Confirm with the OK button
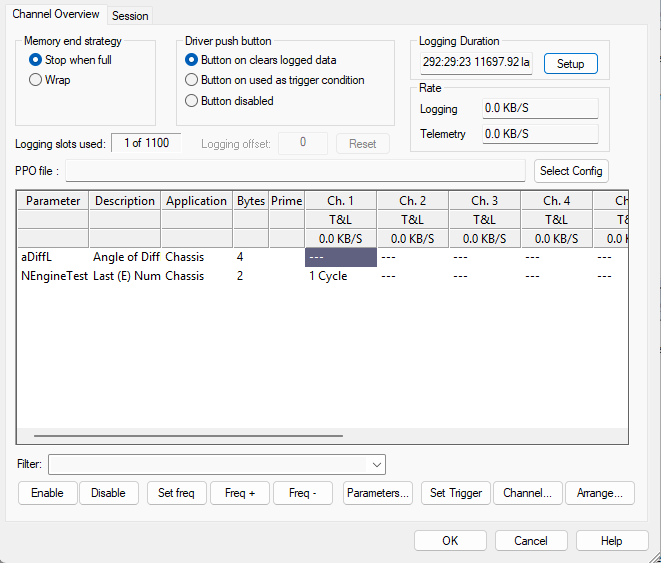The height and width of the screenshot is (563, 661). pyautogui.click(x=450, y=541)
